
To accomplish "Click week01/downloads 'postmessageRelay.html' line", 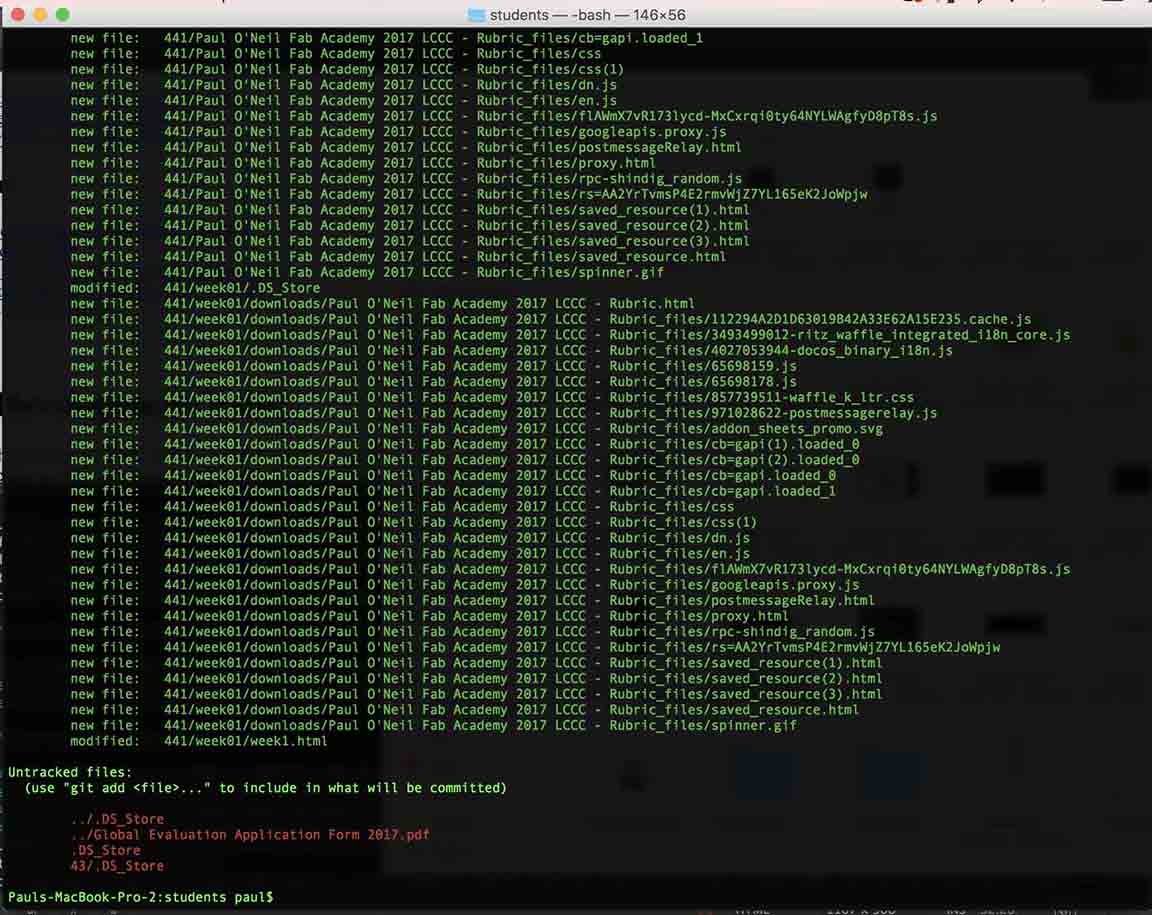I will coord(472,600).
